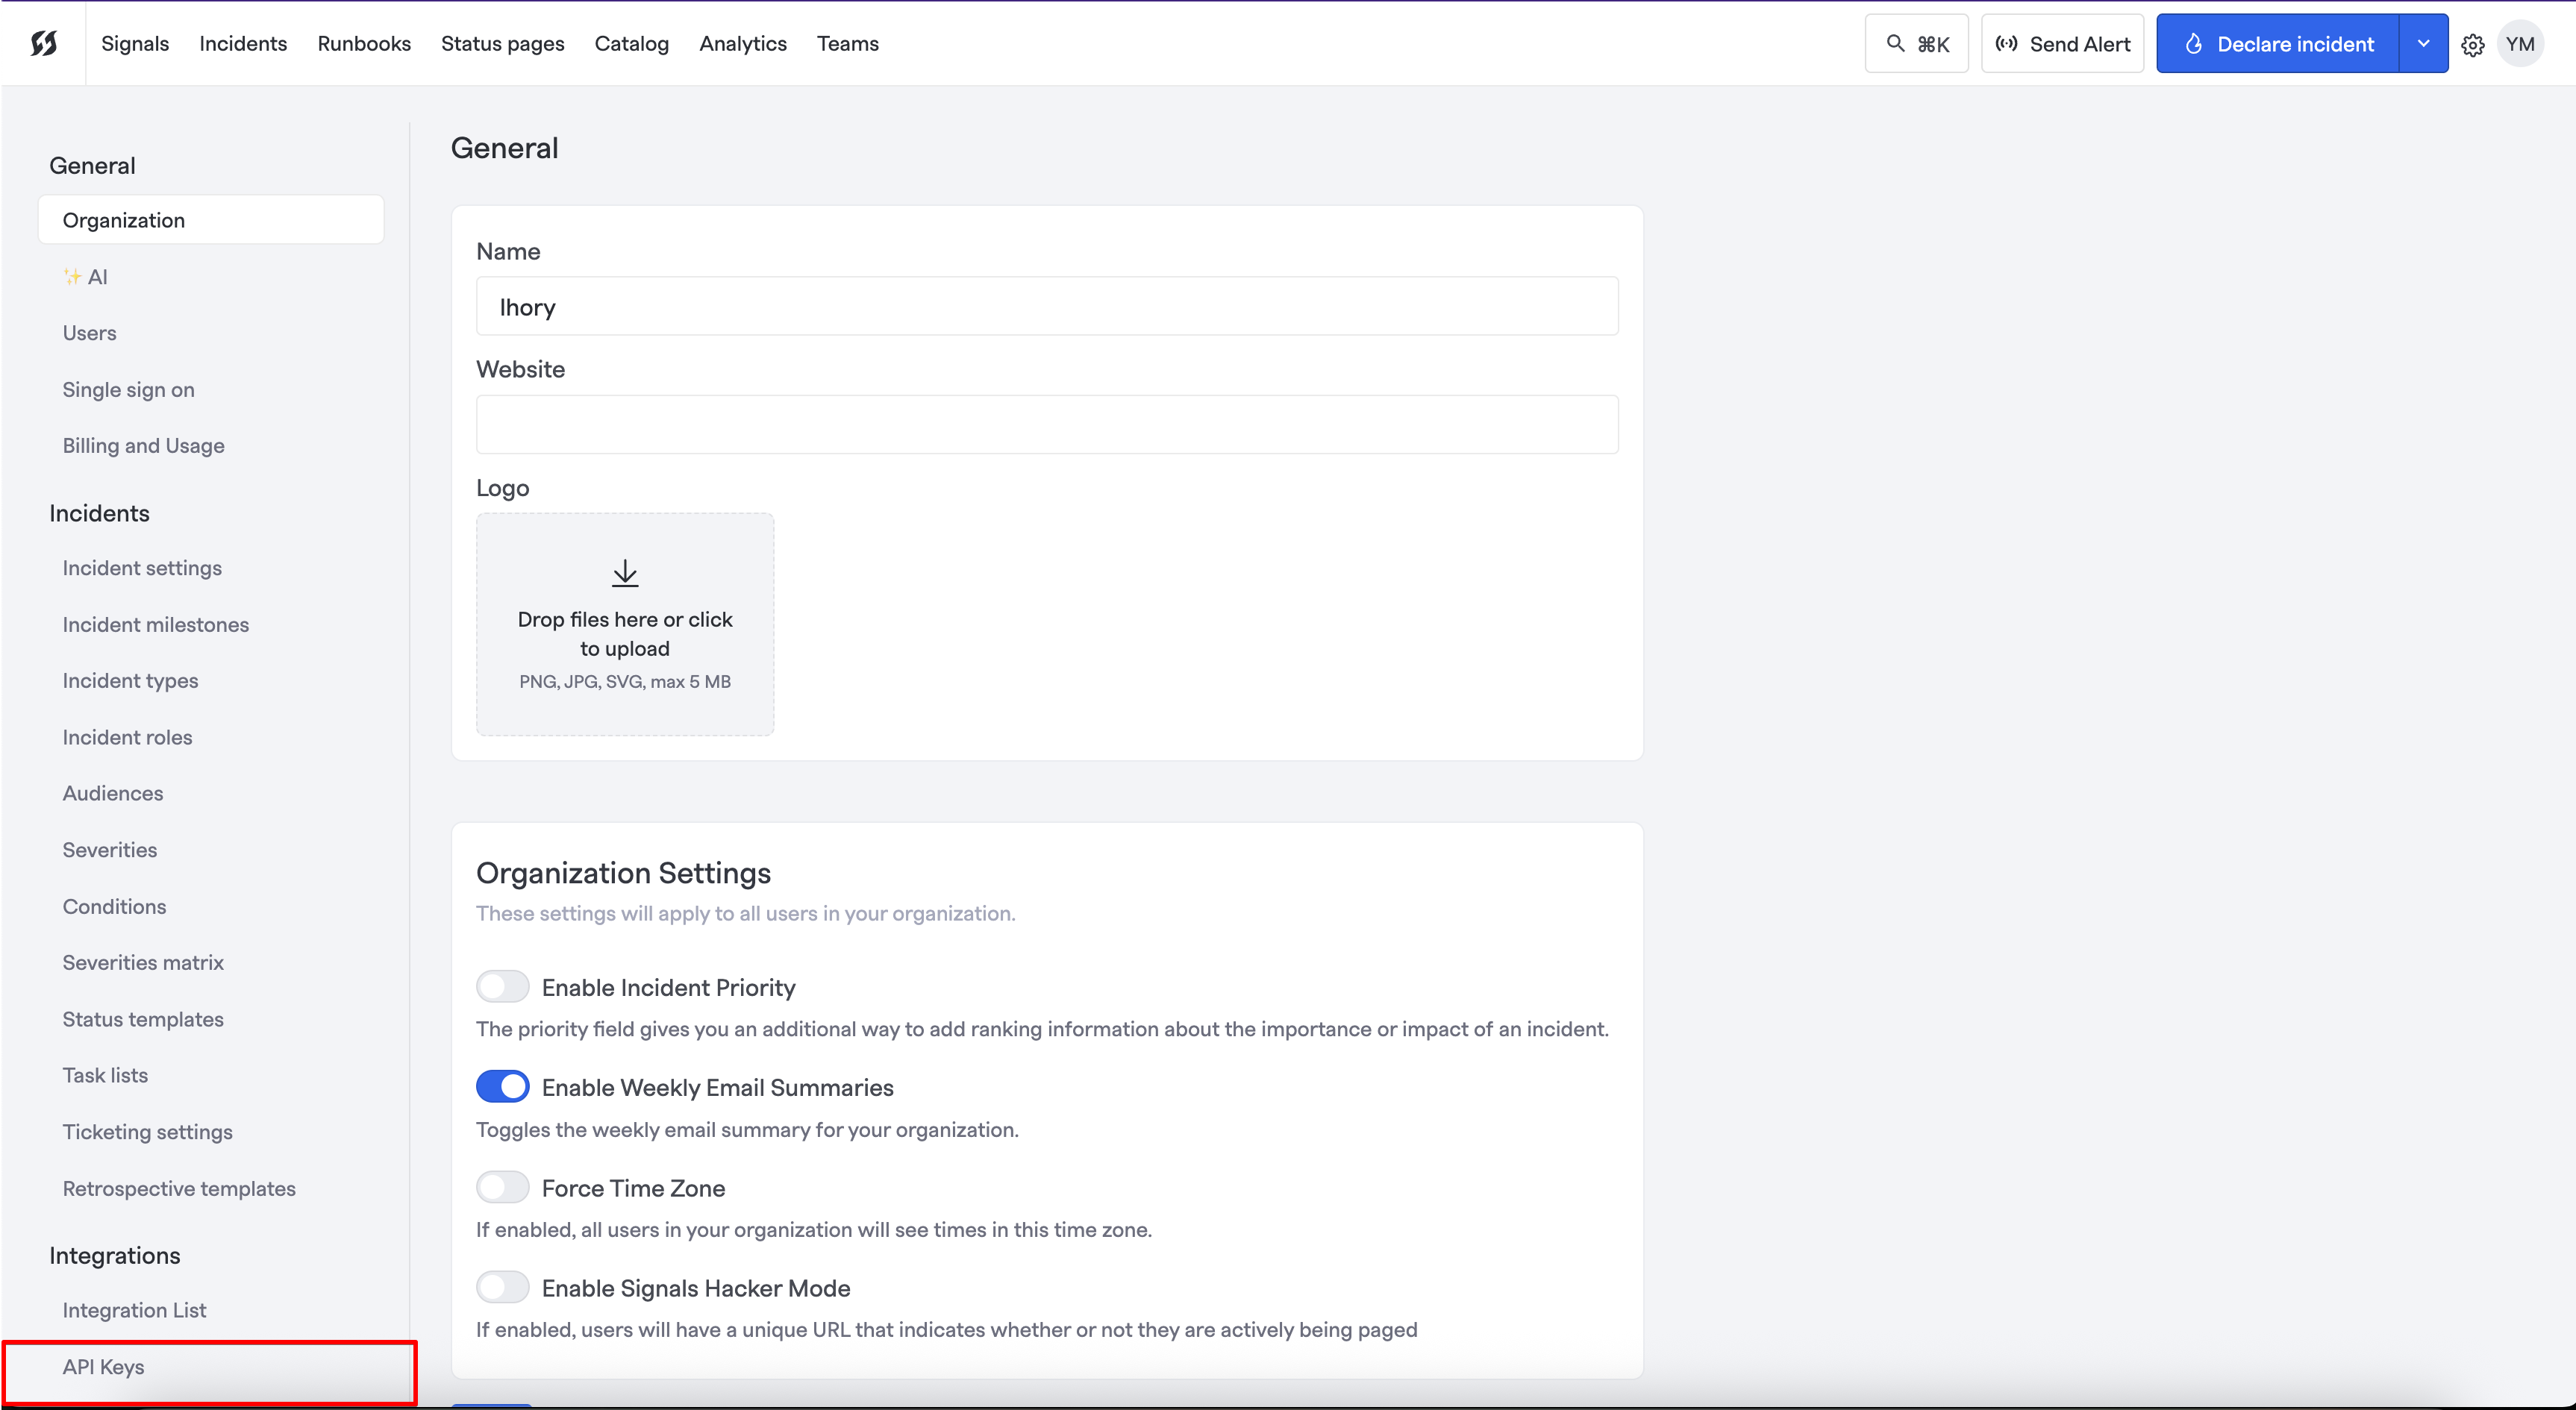The height and width of the screenshot is (1410, 2576).
Task: Expand the Declare incident dropdown arrow
Action: (x=2423, y=44)
